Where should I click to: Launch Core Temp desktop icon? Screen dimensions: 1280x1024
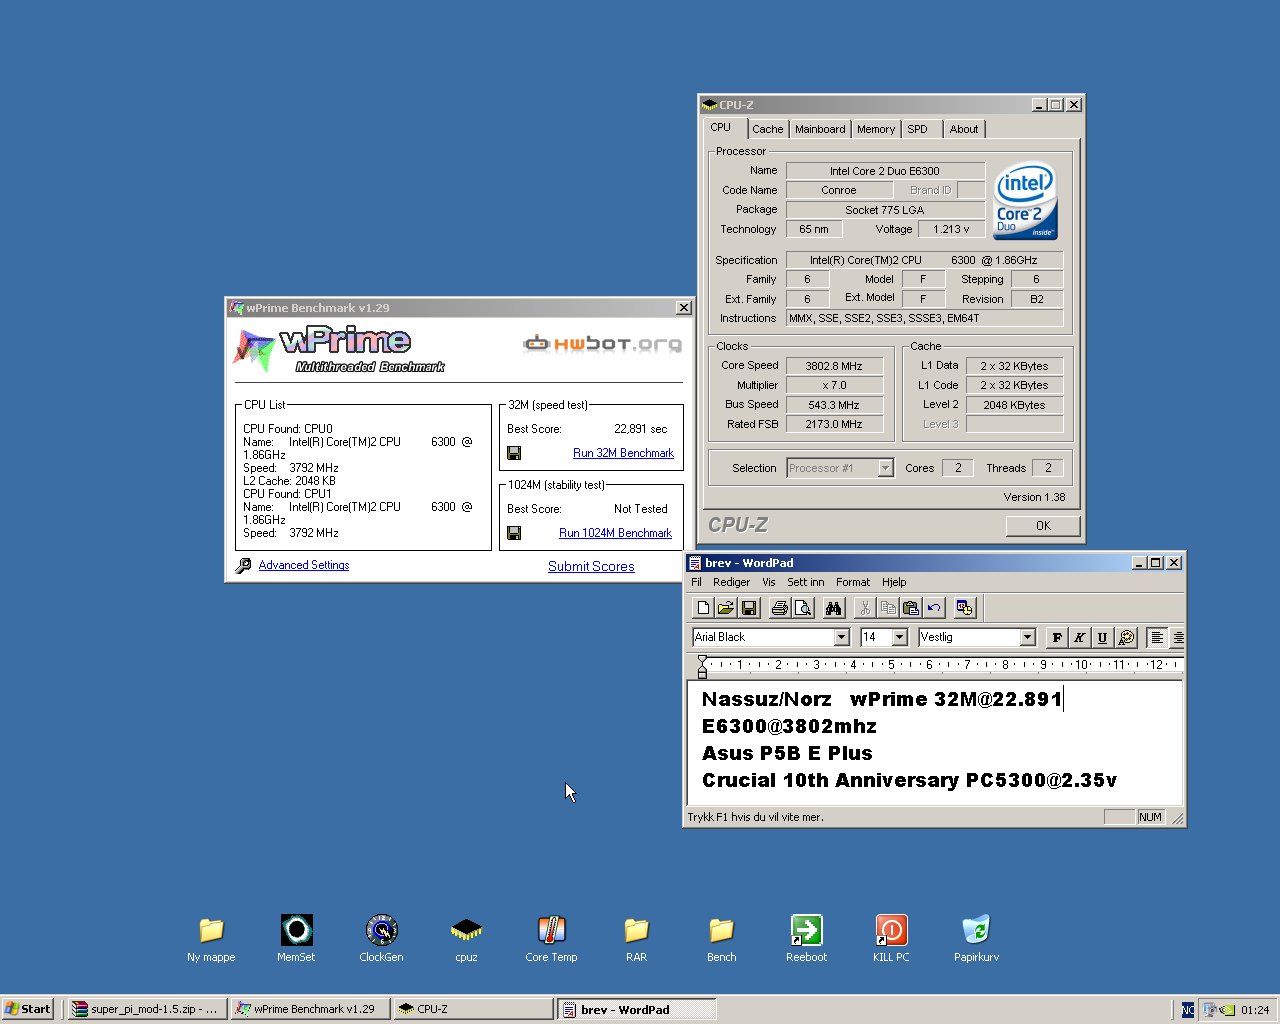tap(551, 939)
